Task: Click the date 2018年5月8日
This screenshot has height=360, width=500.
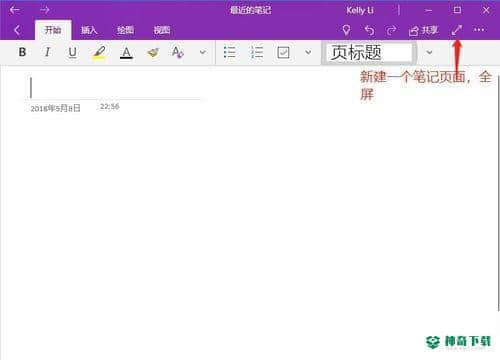Action: pyautogui.click(x=55, y=108)
